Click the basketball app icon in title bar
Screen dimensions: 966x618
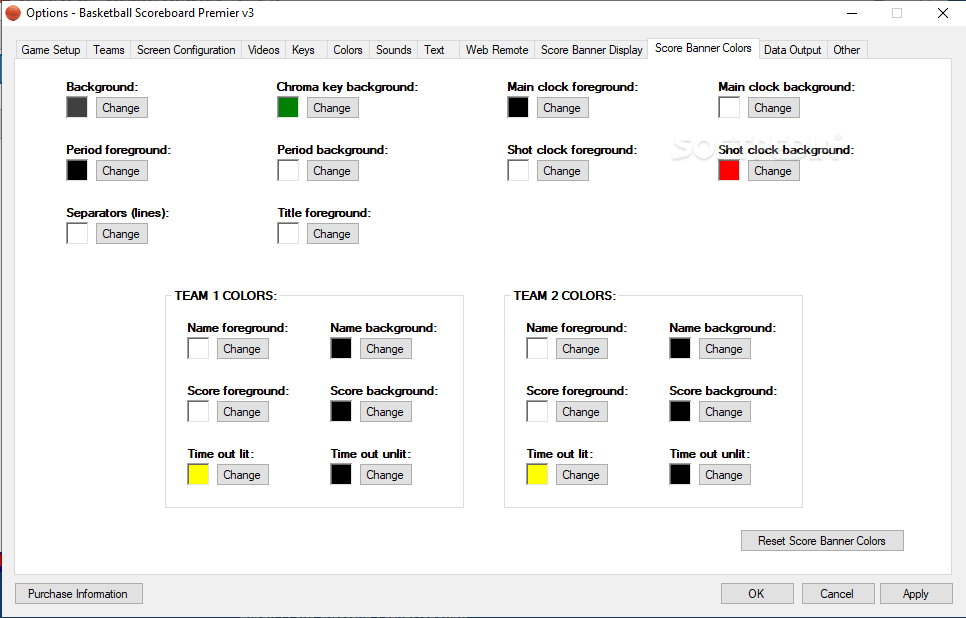pyautogui.click(x=13, y=13)
